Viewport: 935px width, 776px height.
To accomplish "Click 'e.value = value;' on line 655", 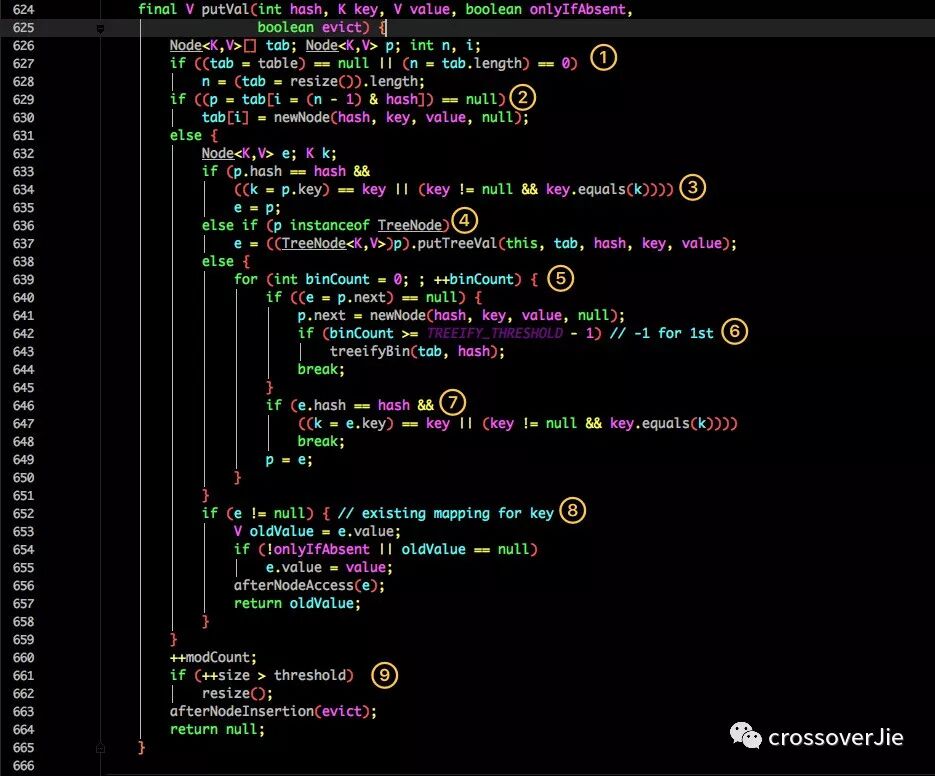I will point(329,568).
